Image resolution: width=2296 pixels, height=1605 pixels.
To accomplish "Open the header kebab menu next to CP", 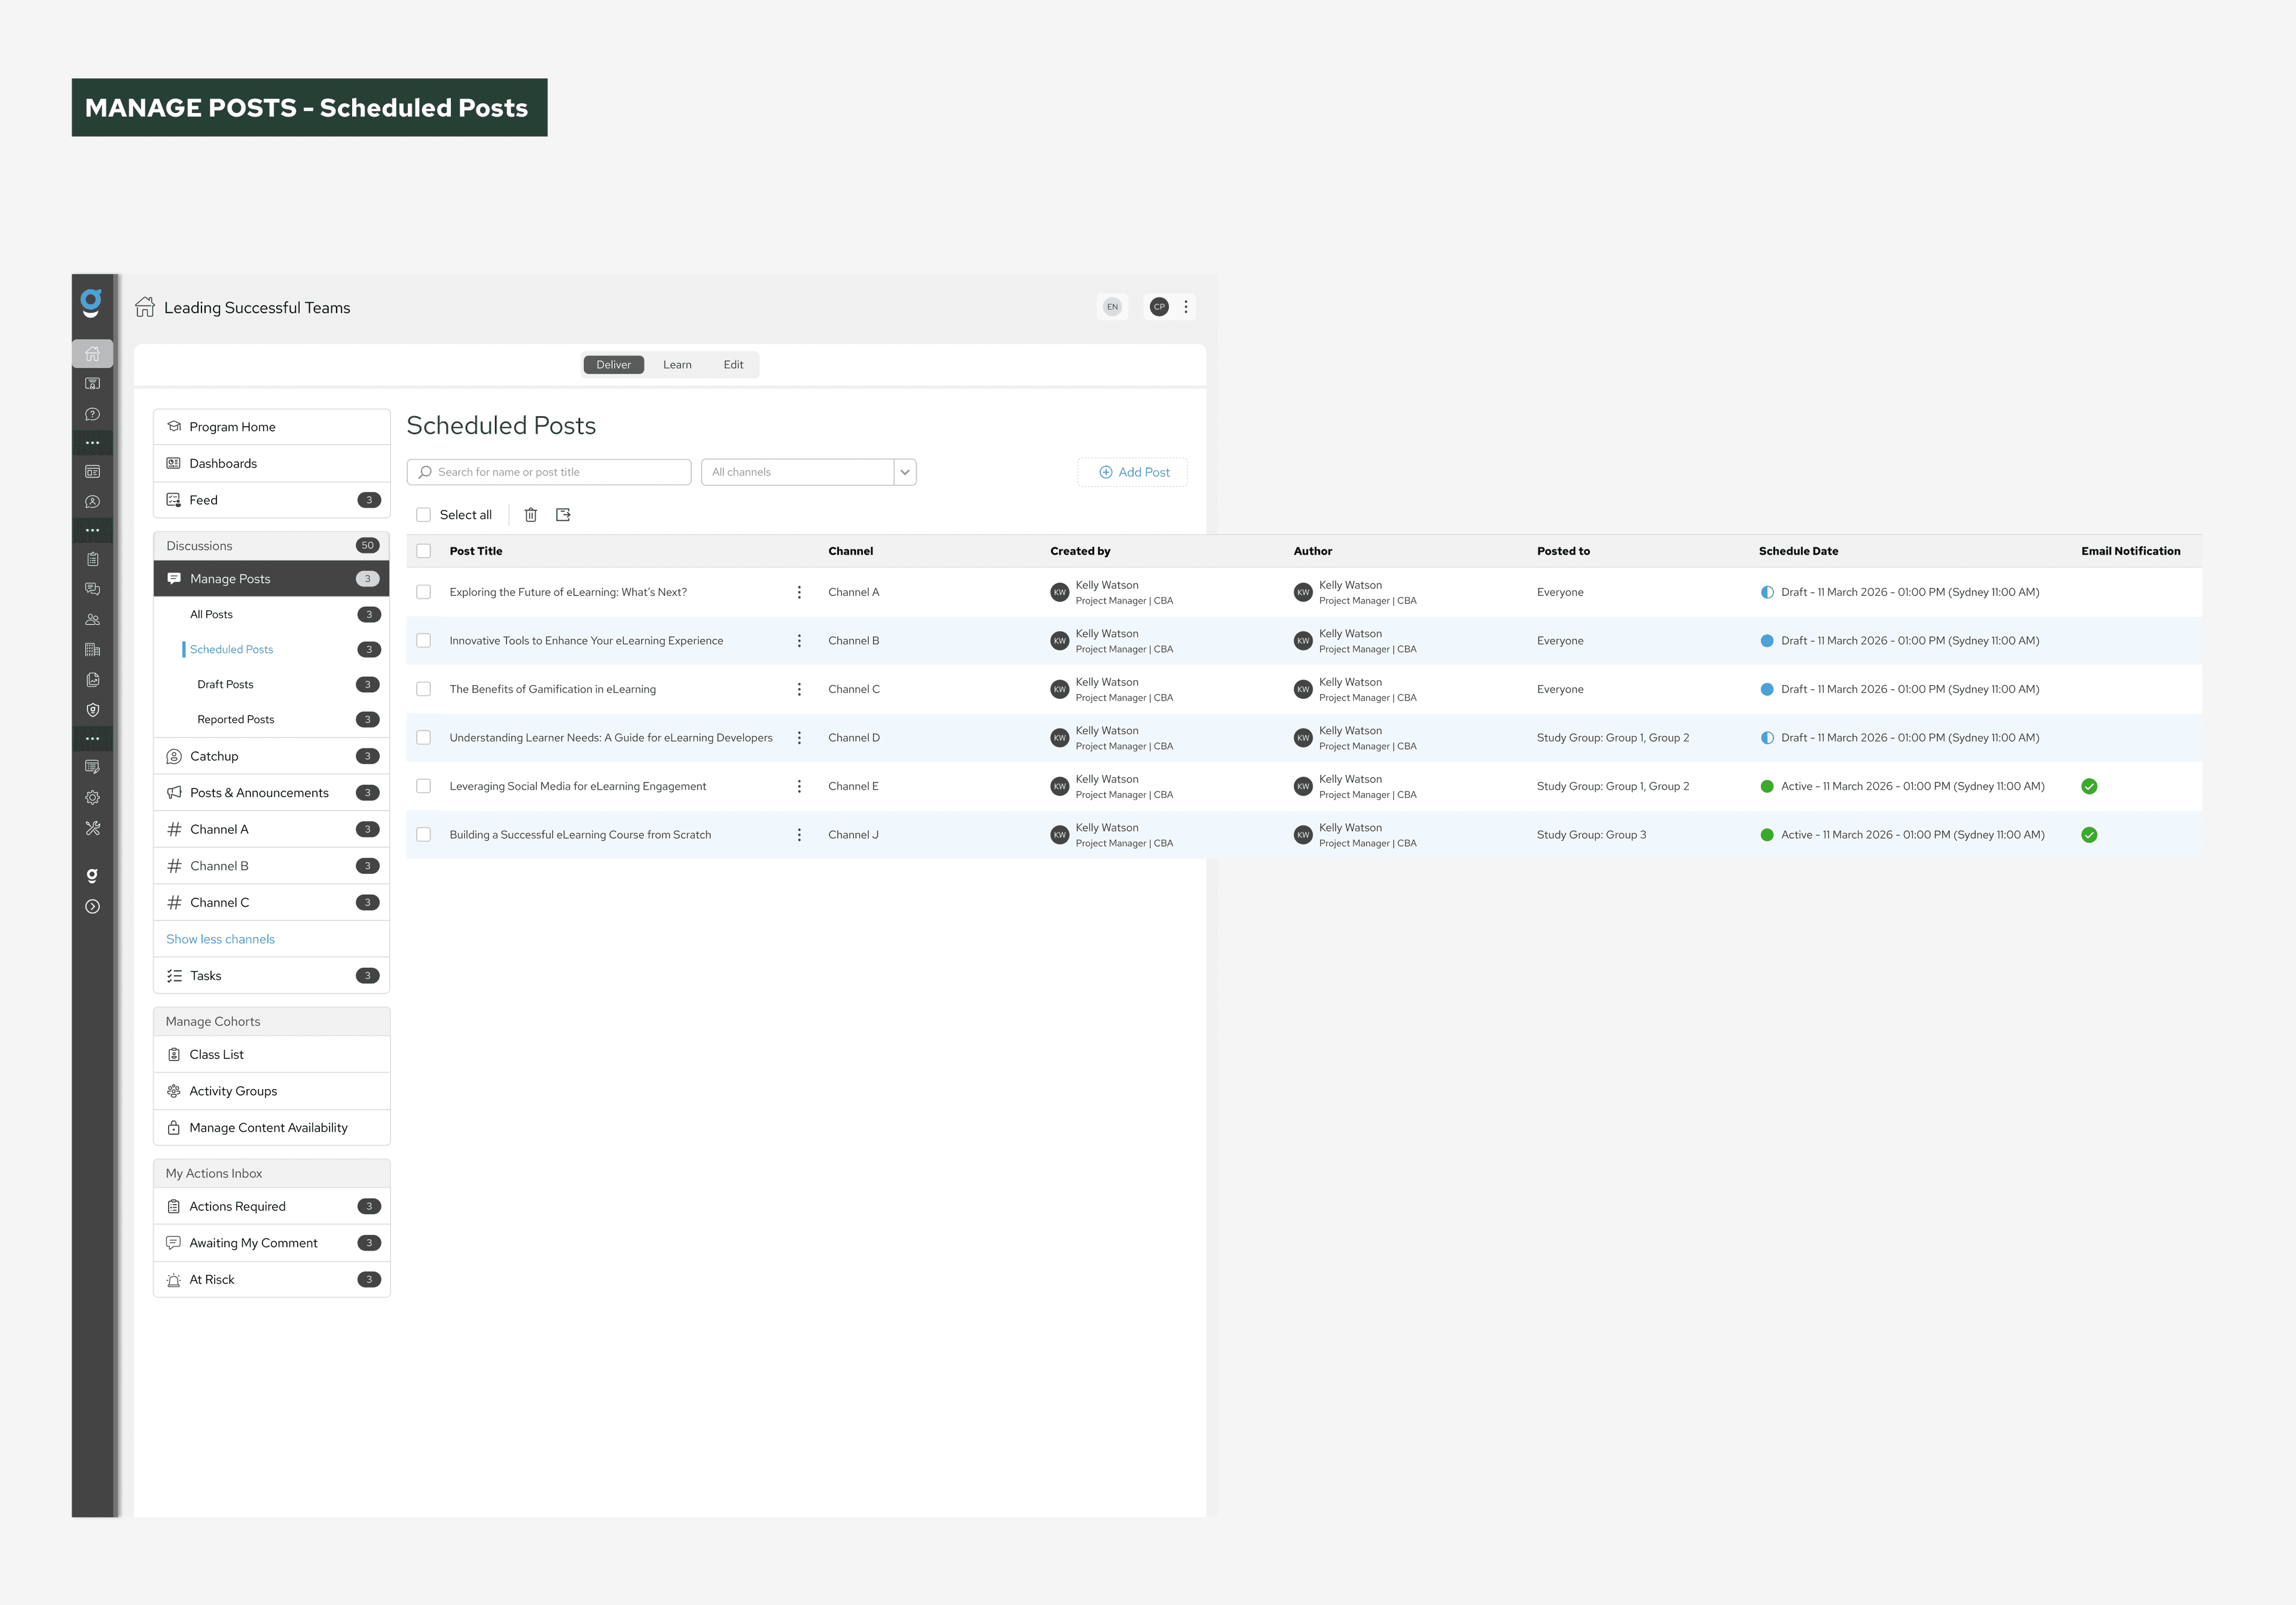I will (x=1186, y=307).
